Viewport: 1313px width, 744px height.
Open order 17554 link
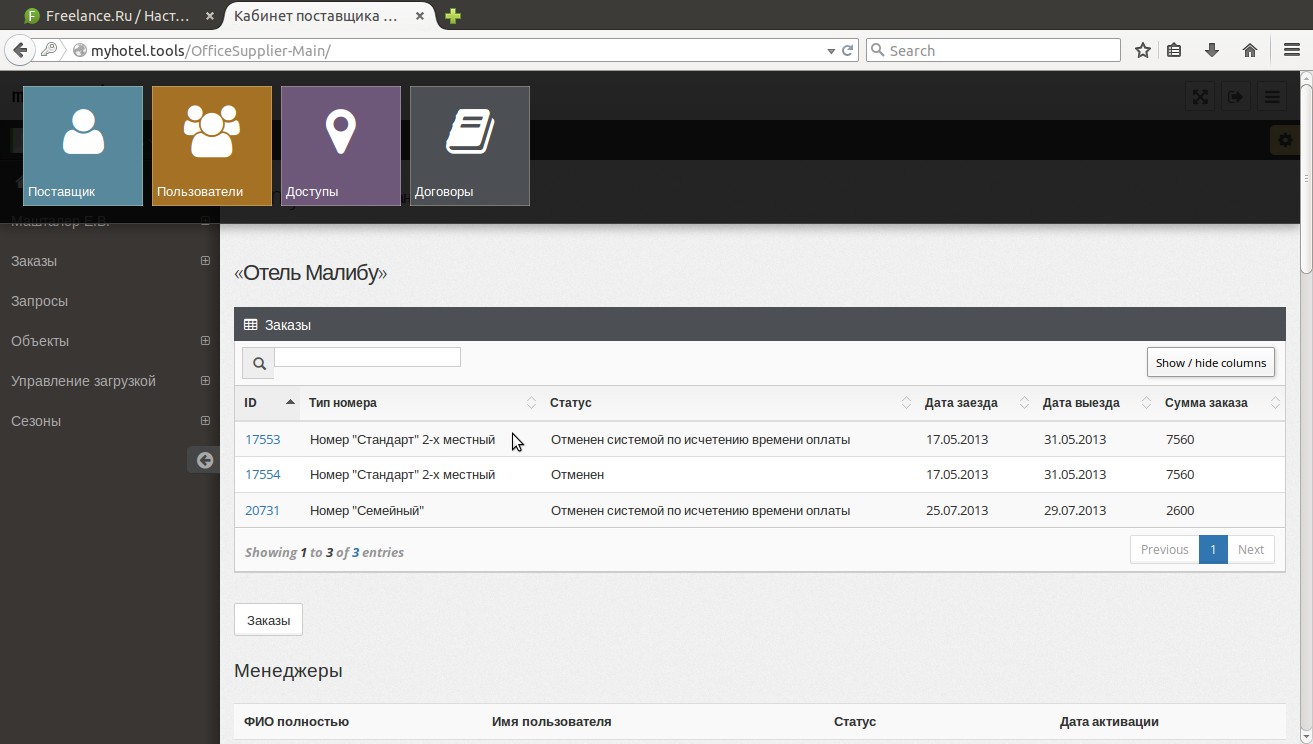[263, 474]
